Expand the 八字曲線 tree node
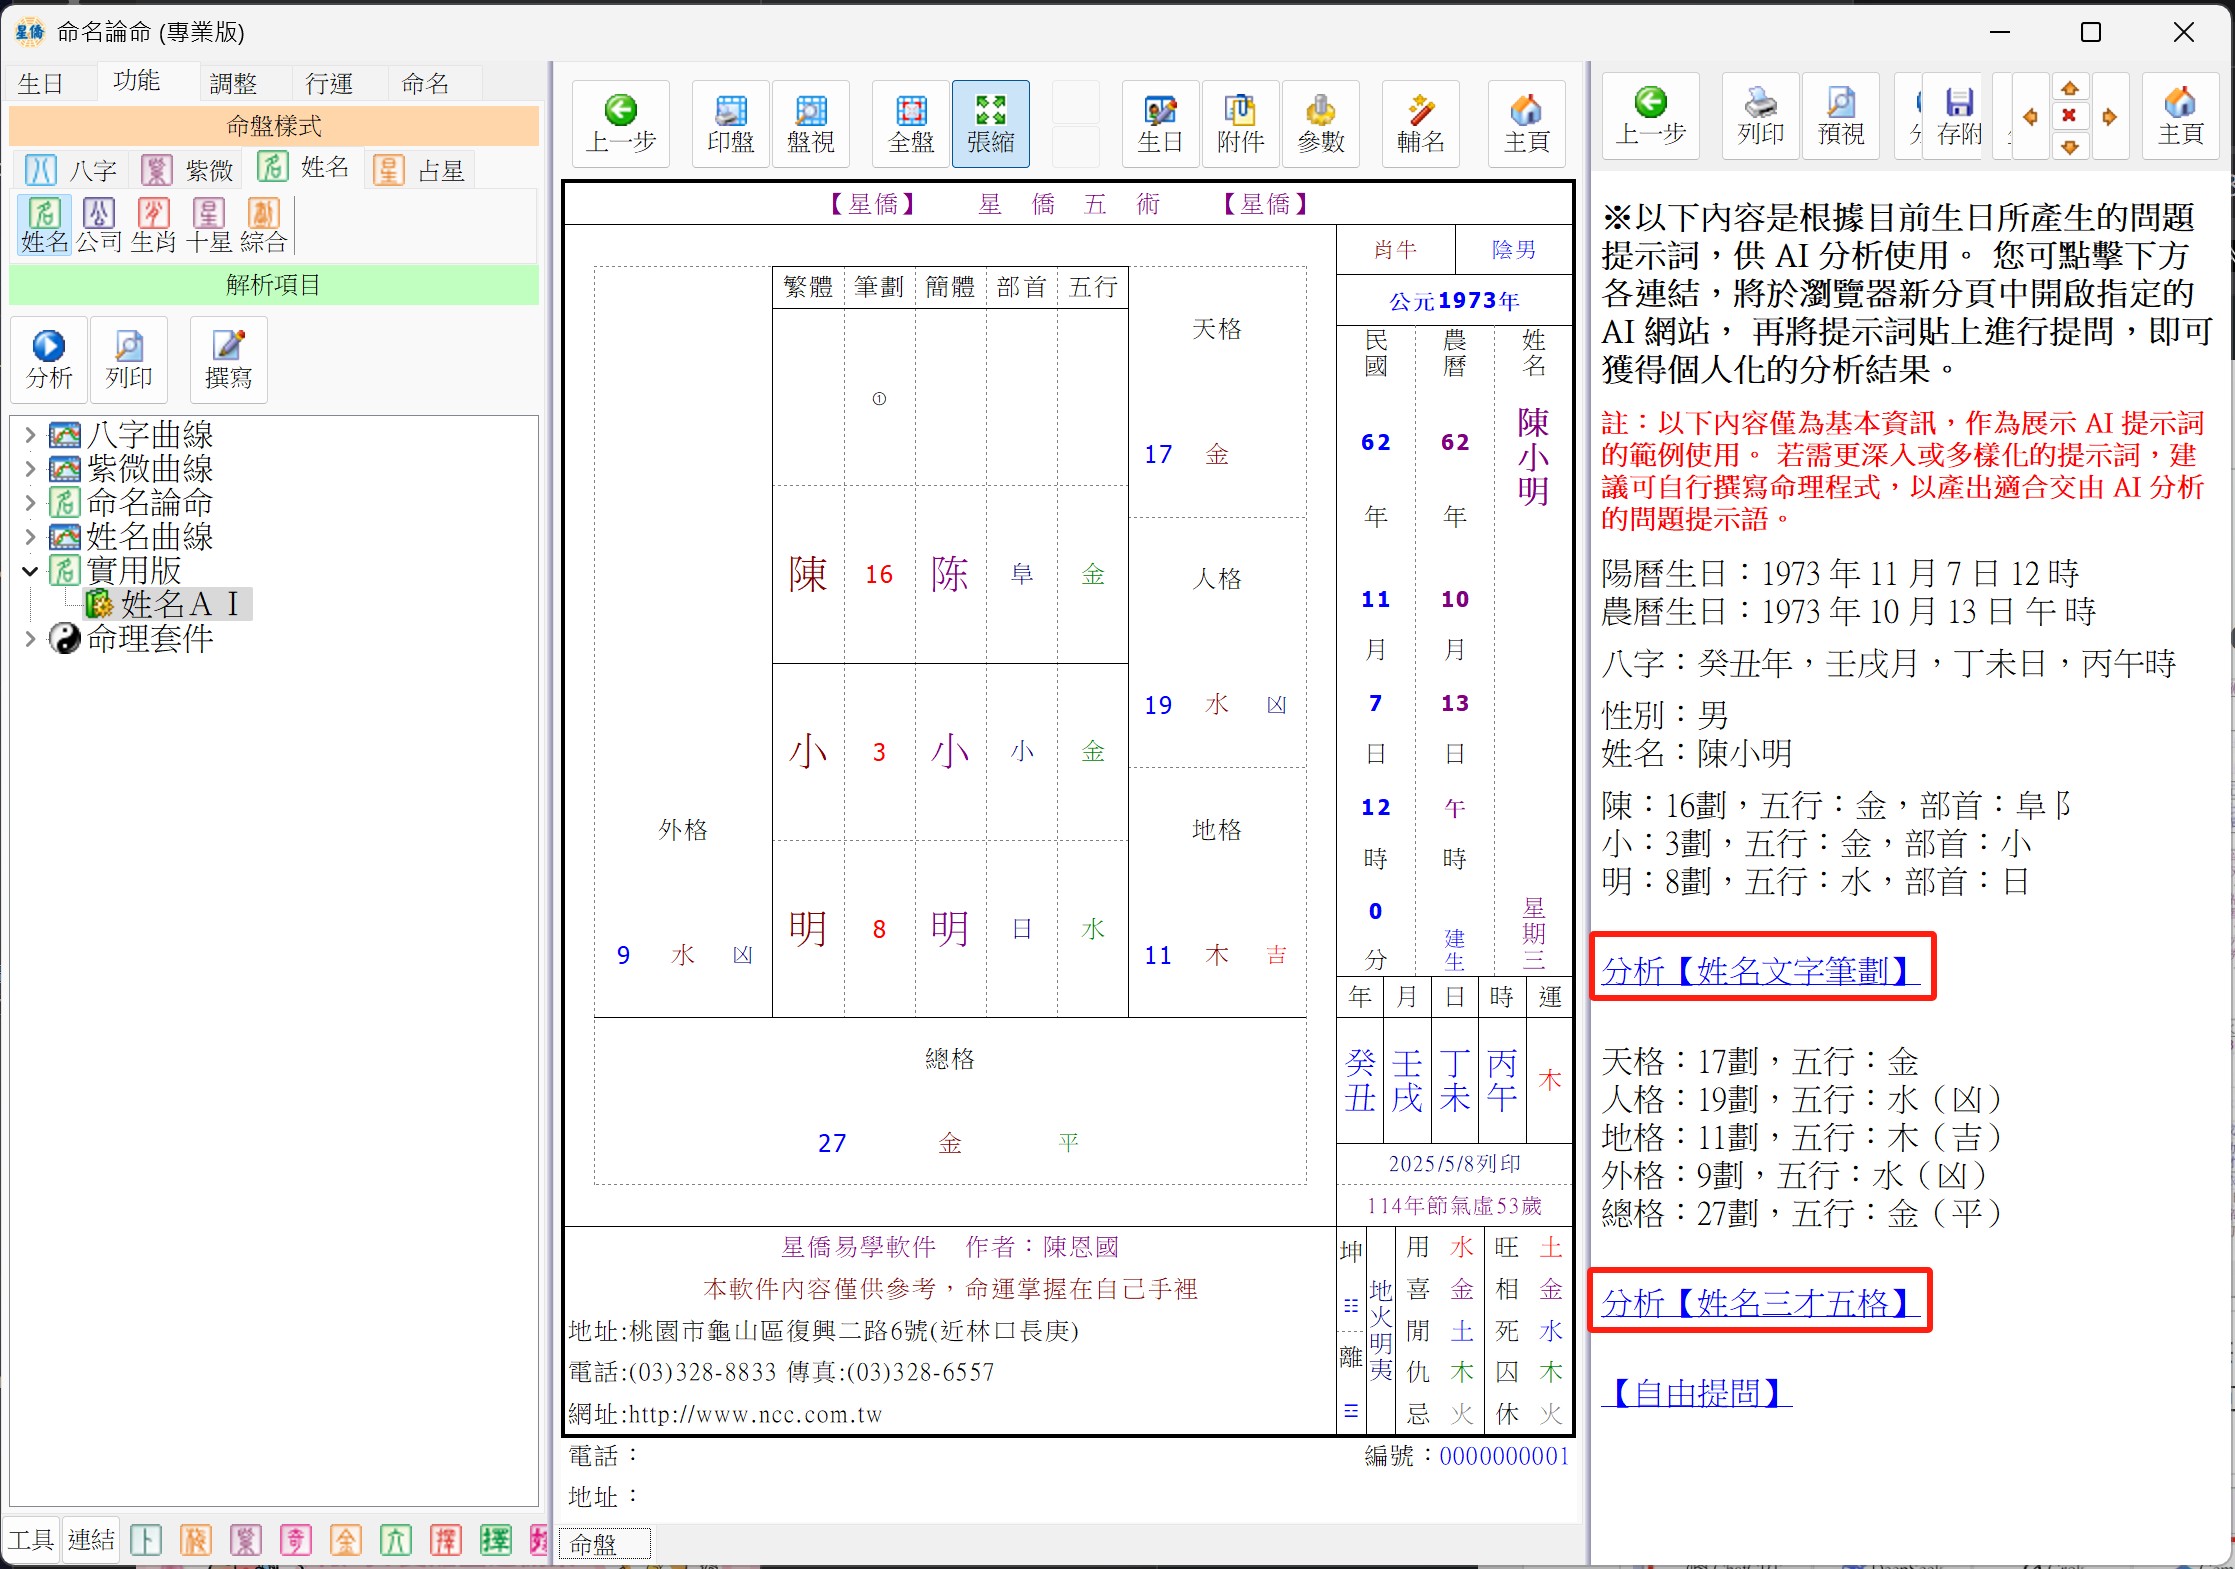Image resolution: width=2235 pixels, height=1569 pixels. tap(30, 435)
